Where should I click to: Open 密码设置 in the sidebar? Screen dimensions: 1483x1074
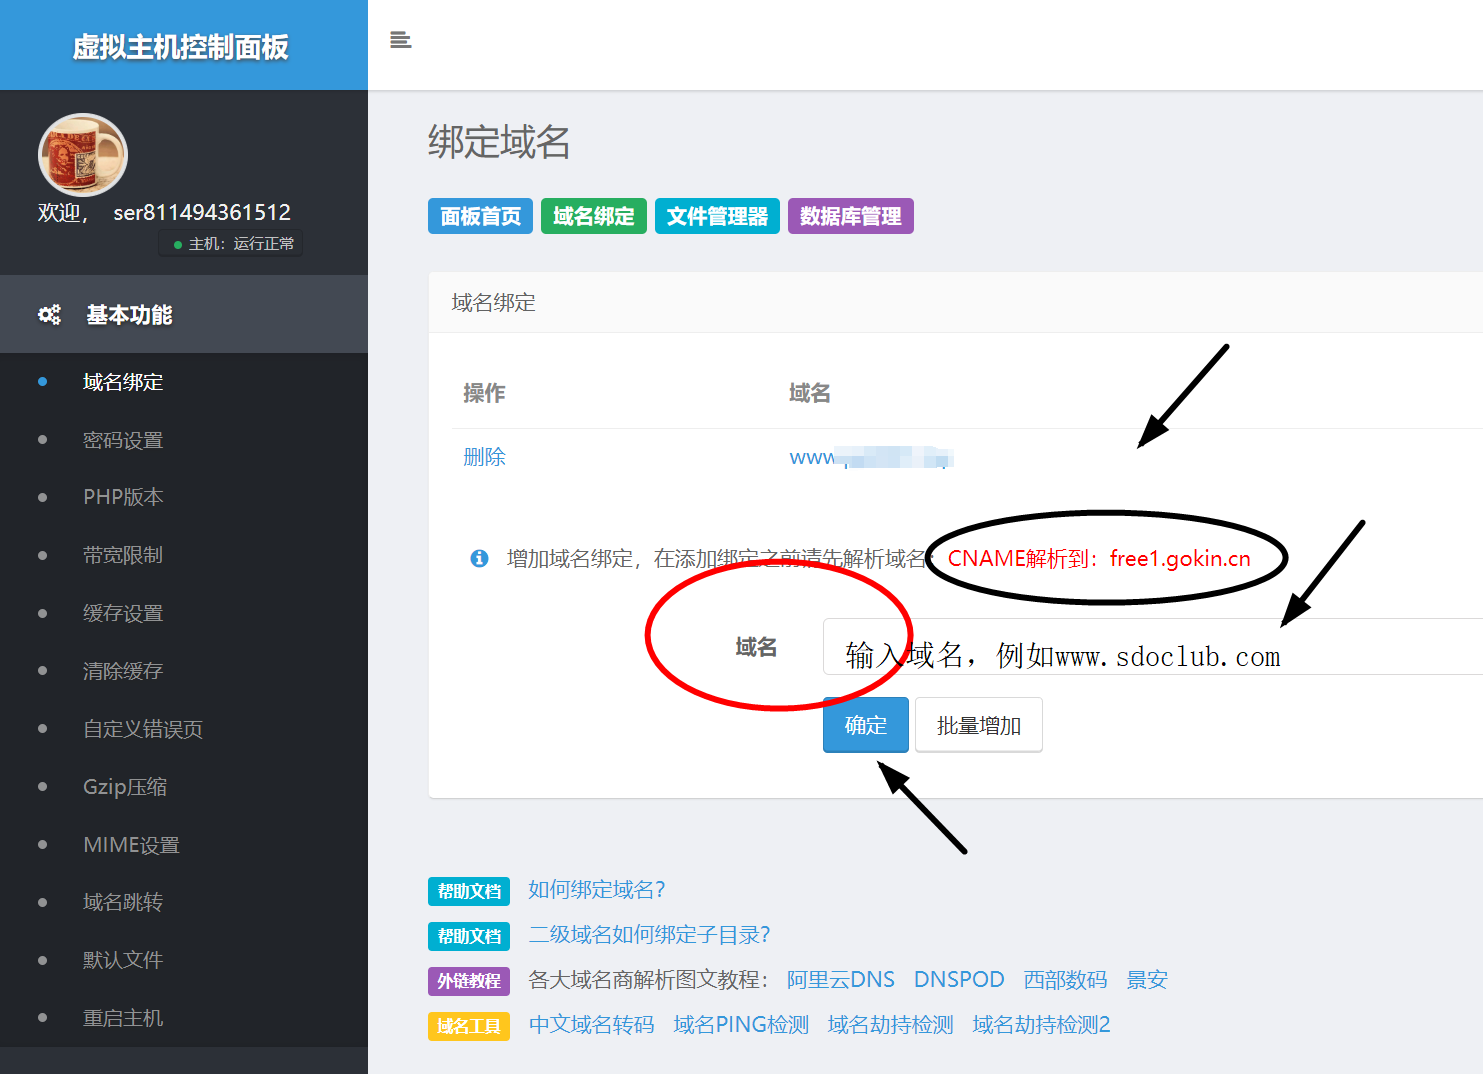click(123, 440)
